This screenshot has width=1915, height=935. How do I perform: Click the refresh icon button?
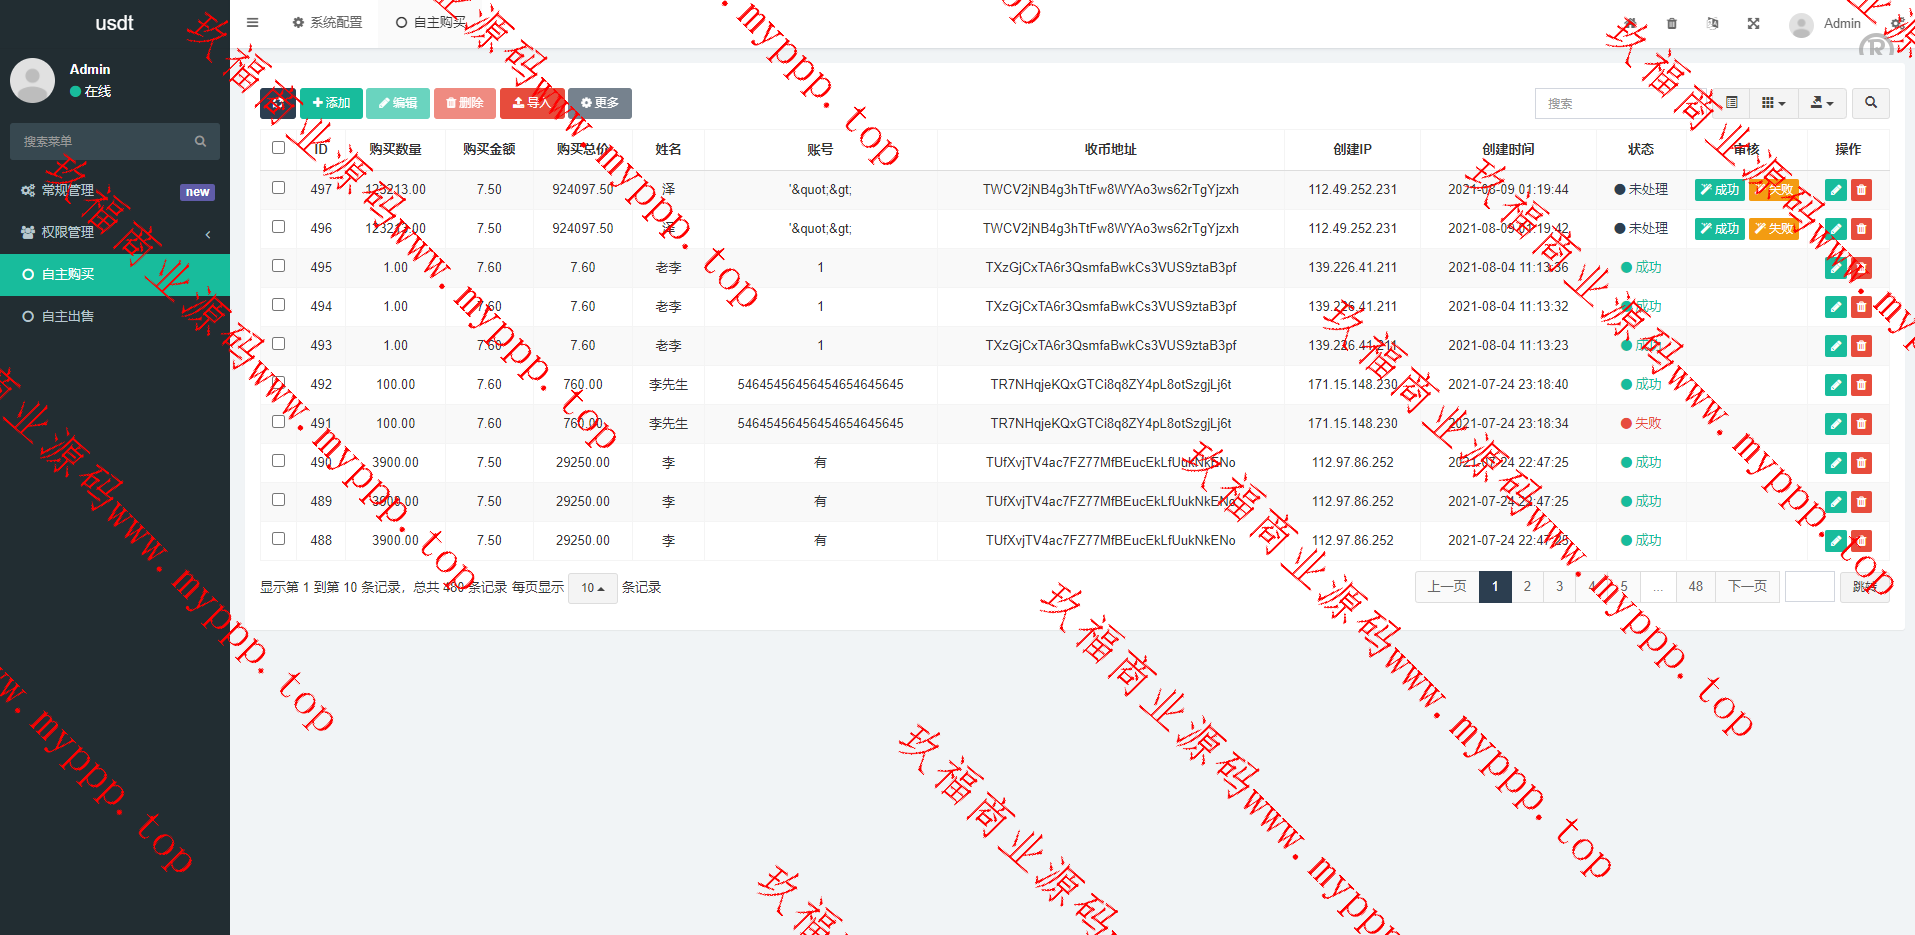[277, 103]
